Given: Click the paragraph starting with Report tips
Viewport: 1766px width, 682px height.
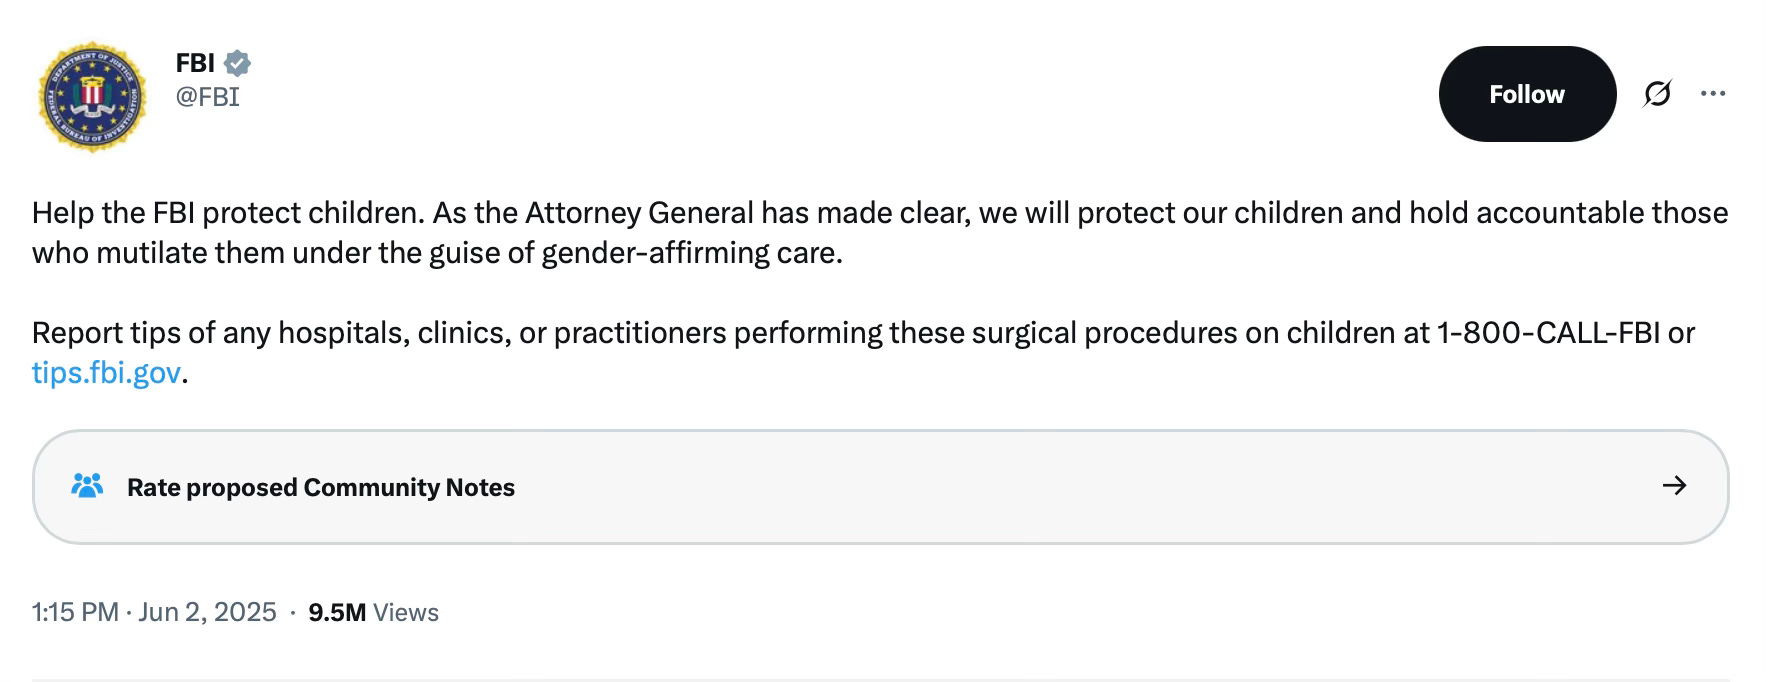Looking at the screenshot, I should click(863, 352).
